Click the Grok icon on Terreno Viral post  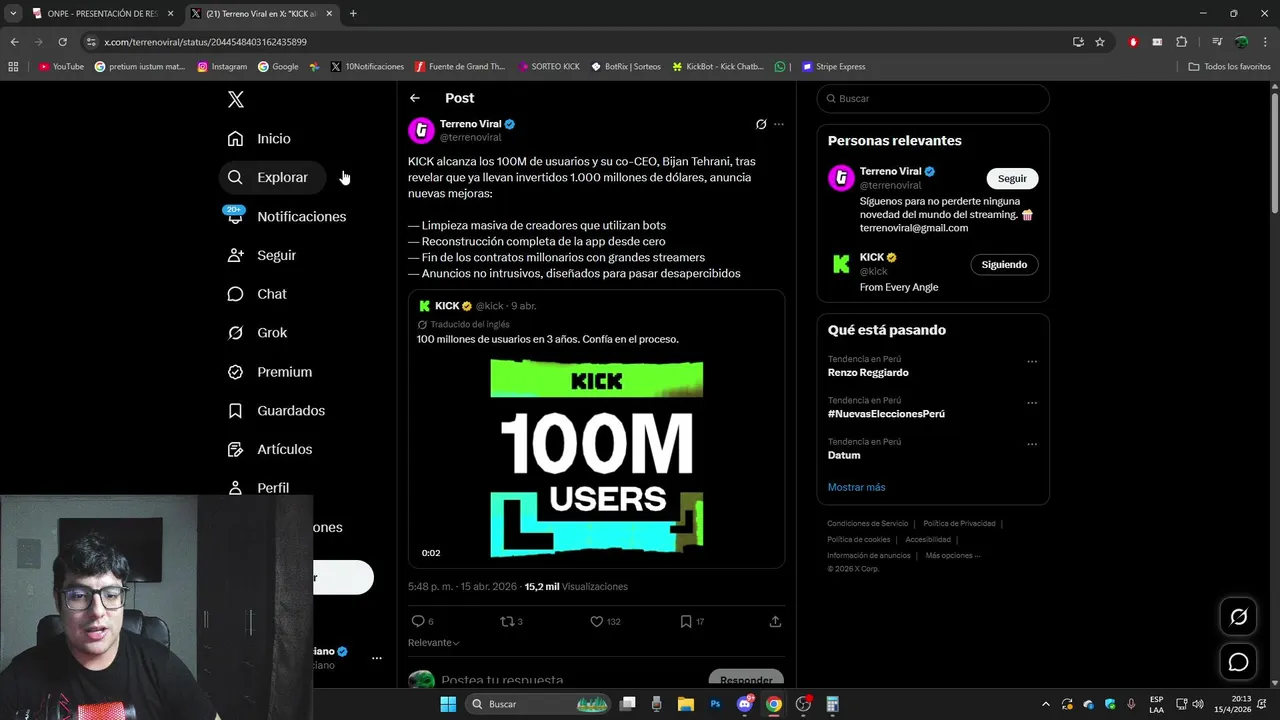761,124
